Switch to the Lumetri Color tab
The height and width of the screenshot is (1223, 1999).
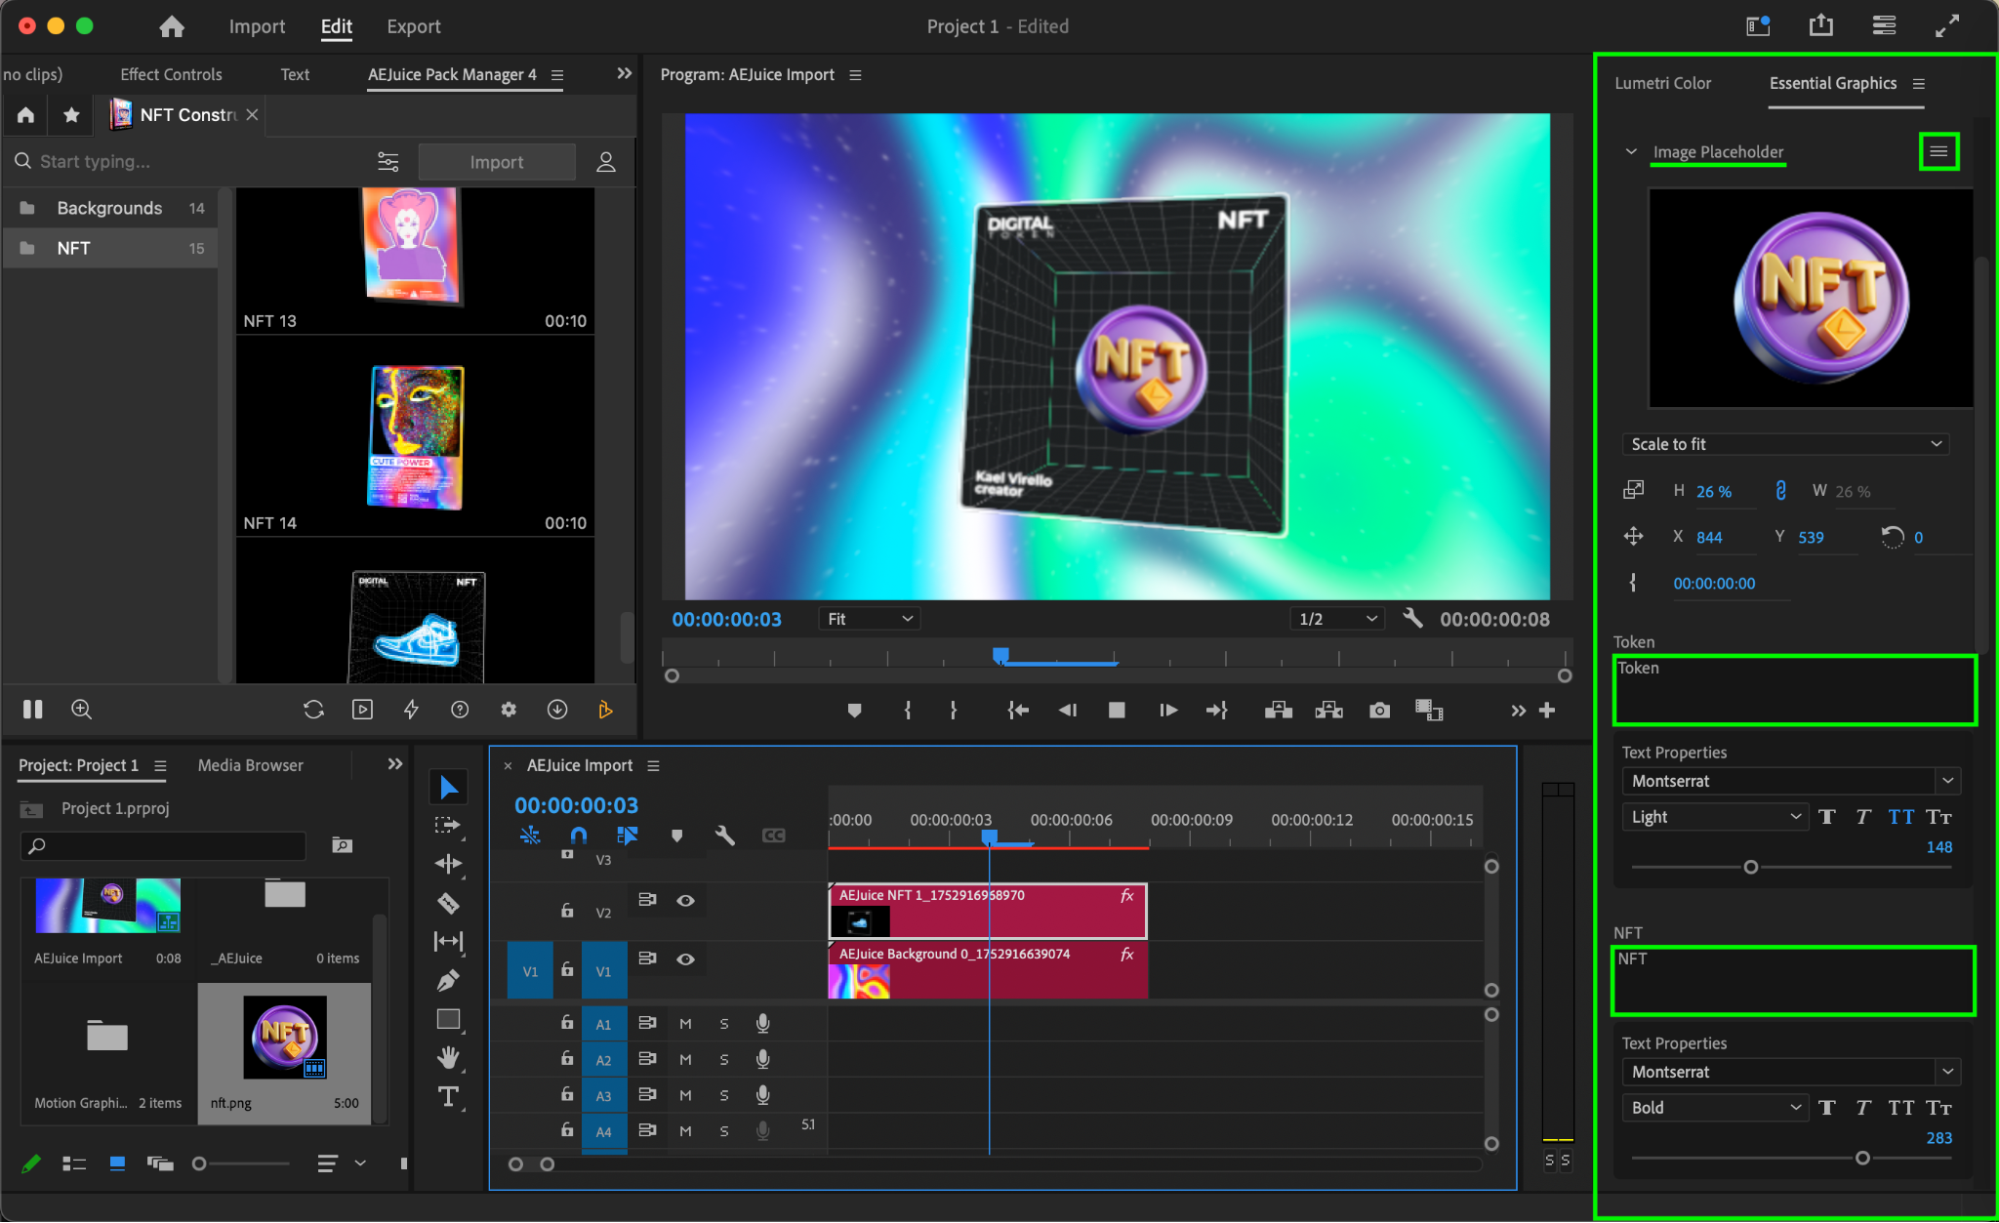[1662, 83]
